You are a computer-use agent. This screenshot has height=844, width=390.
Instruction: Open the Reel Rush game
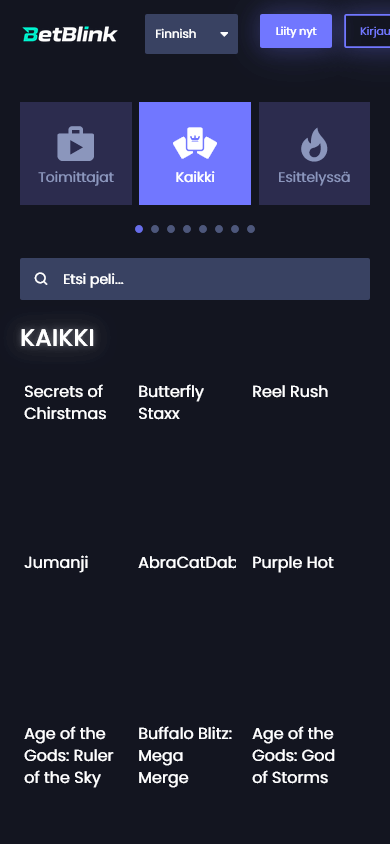(x=290, y=391)
